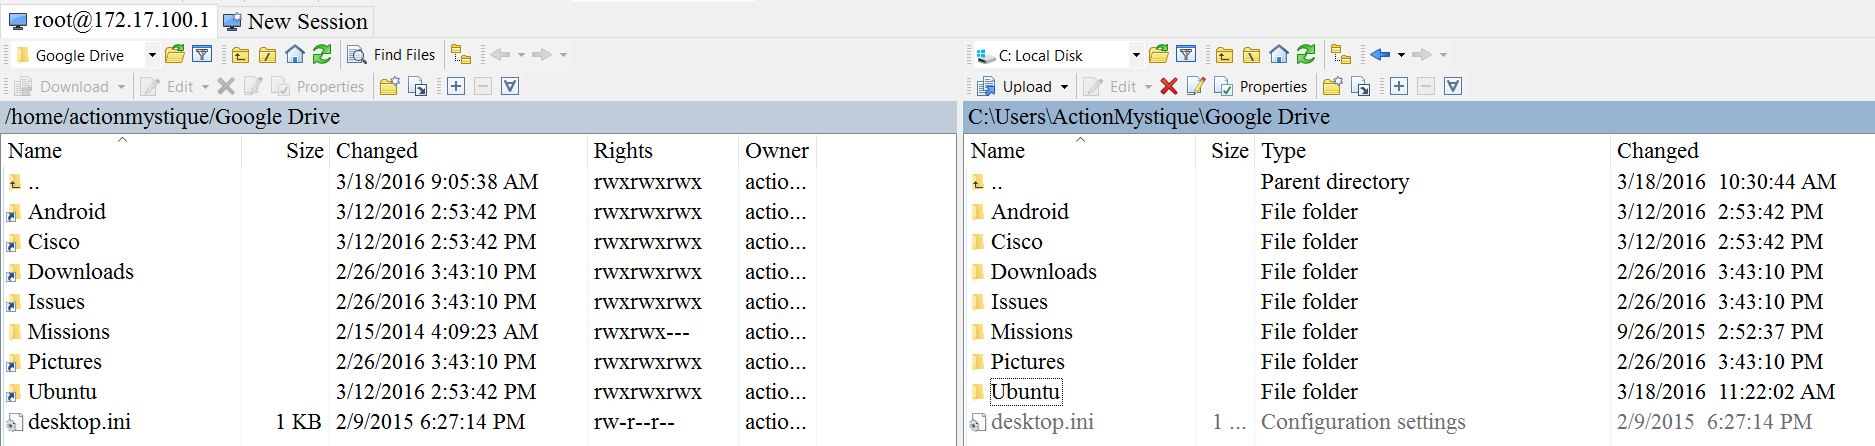Click select files plus icon in remote panel
Screen dimensions: 1875x446
(x=456, y=87)
